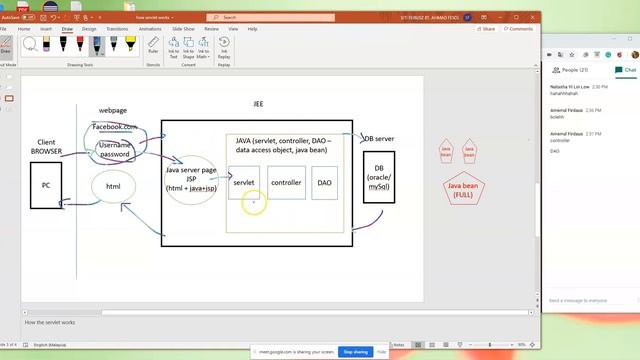Zoom out with the minus button

point(470,345)
